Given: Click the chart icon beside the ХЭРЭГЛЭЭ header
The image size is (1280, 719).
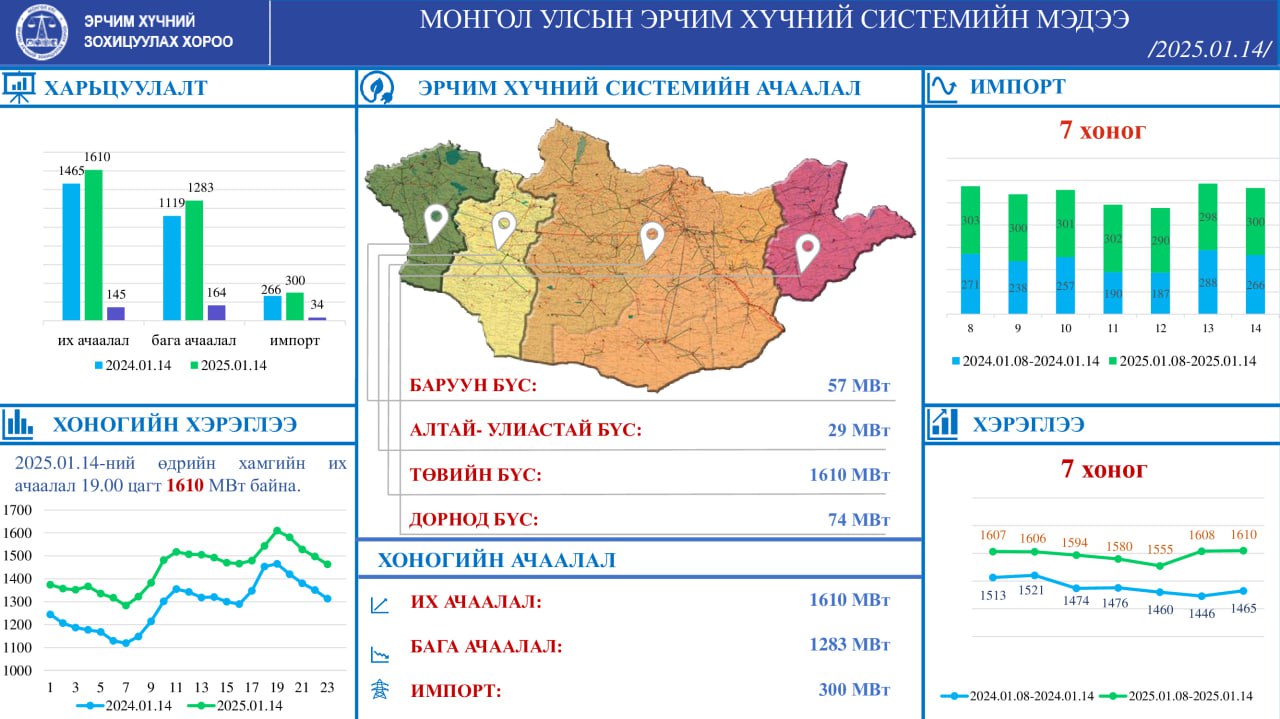Looking at the screenshot, I should [x=943, y=424].
